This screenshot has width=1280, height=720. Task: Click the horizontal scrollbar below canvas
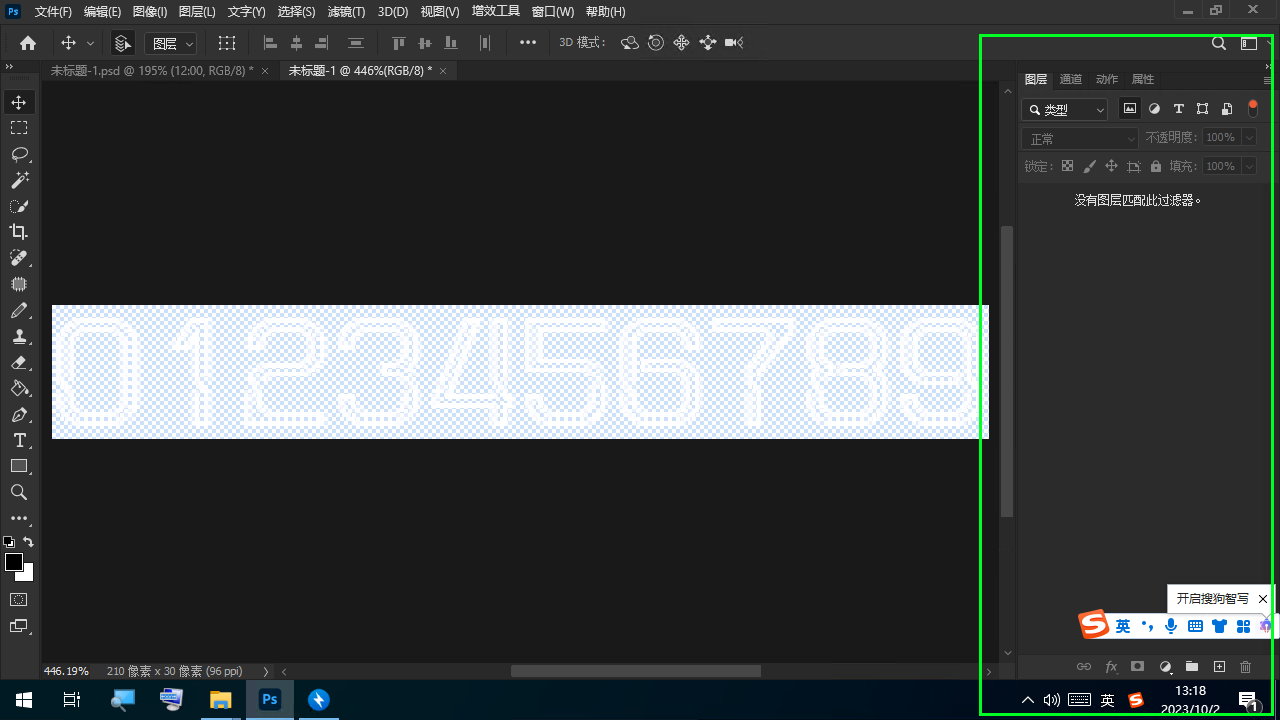pyautogui.click(x=635, y=672)
